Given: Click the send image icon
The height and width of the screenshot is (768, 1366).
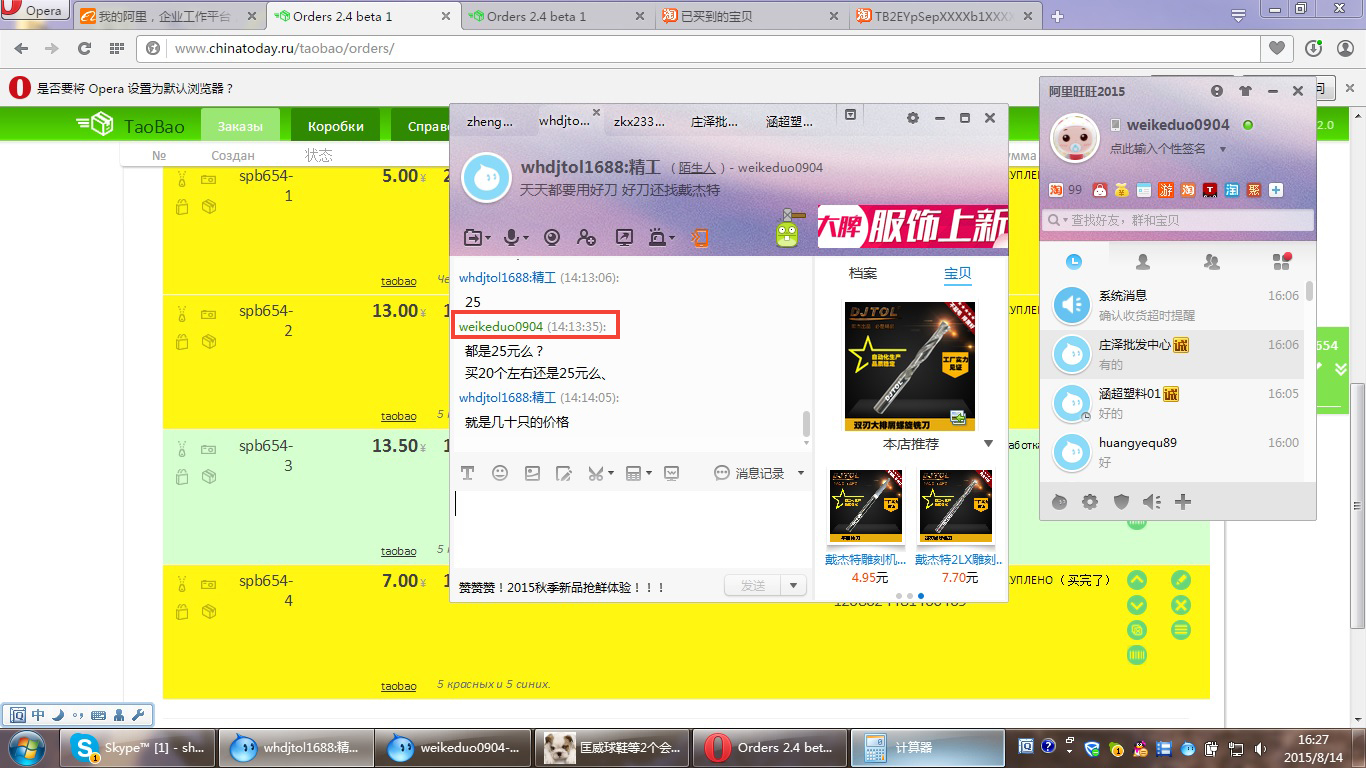Looking at the screenshot, I should point(532,473).
